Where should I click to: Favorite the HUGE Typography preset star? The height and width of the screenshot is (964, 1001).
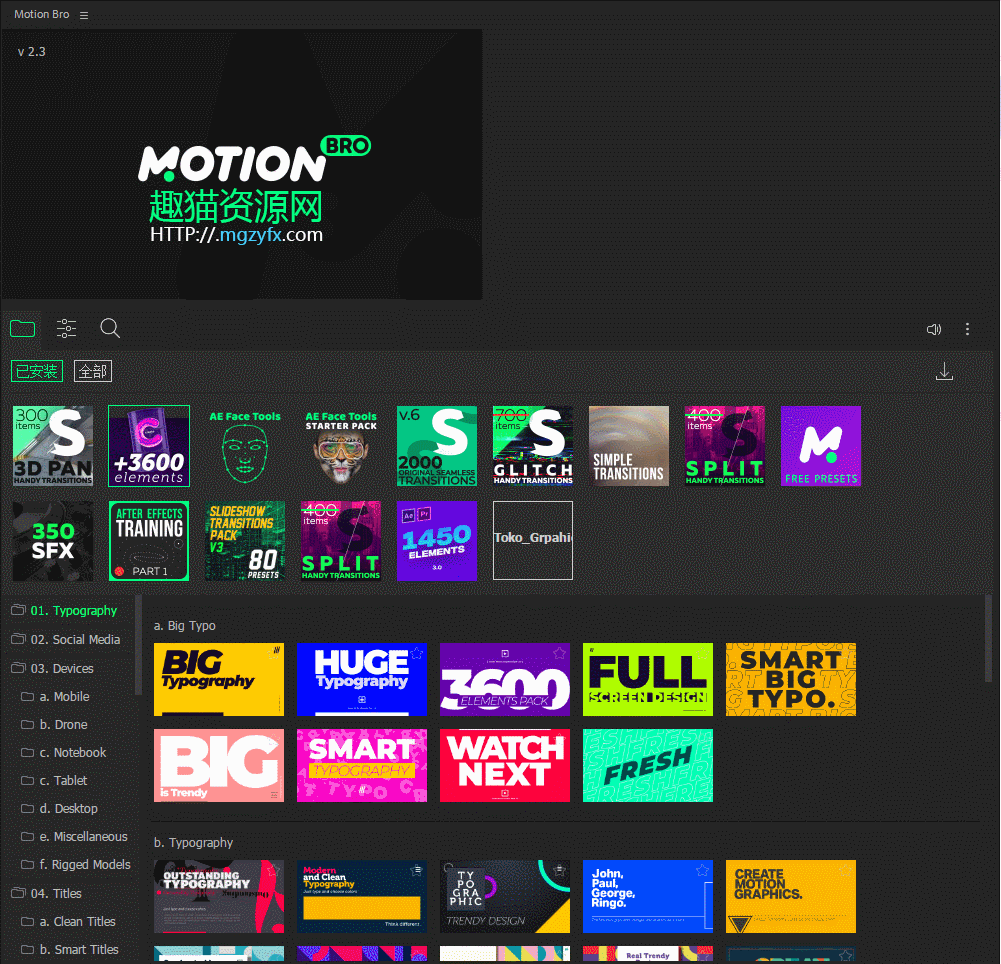pyautogui.click(x=417, y=652)
